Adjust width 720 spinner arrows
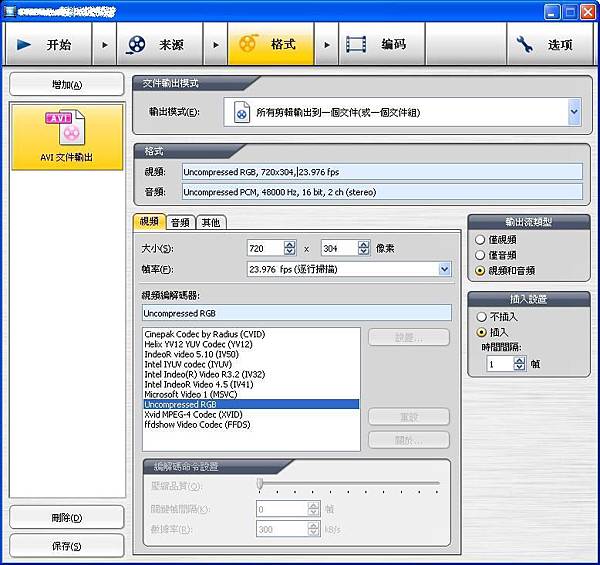This screenshot has height=565, width=600. (290, 248)
